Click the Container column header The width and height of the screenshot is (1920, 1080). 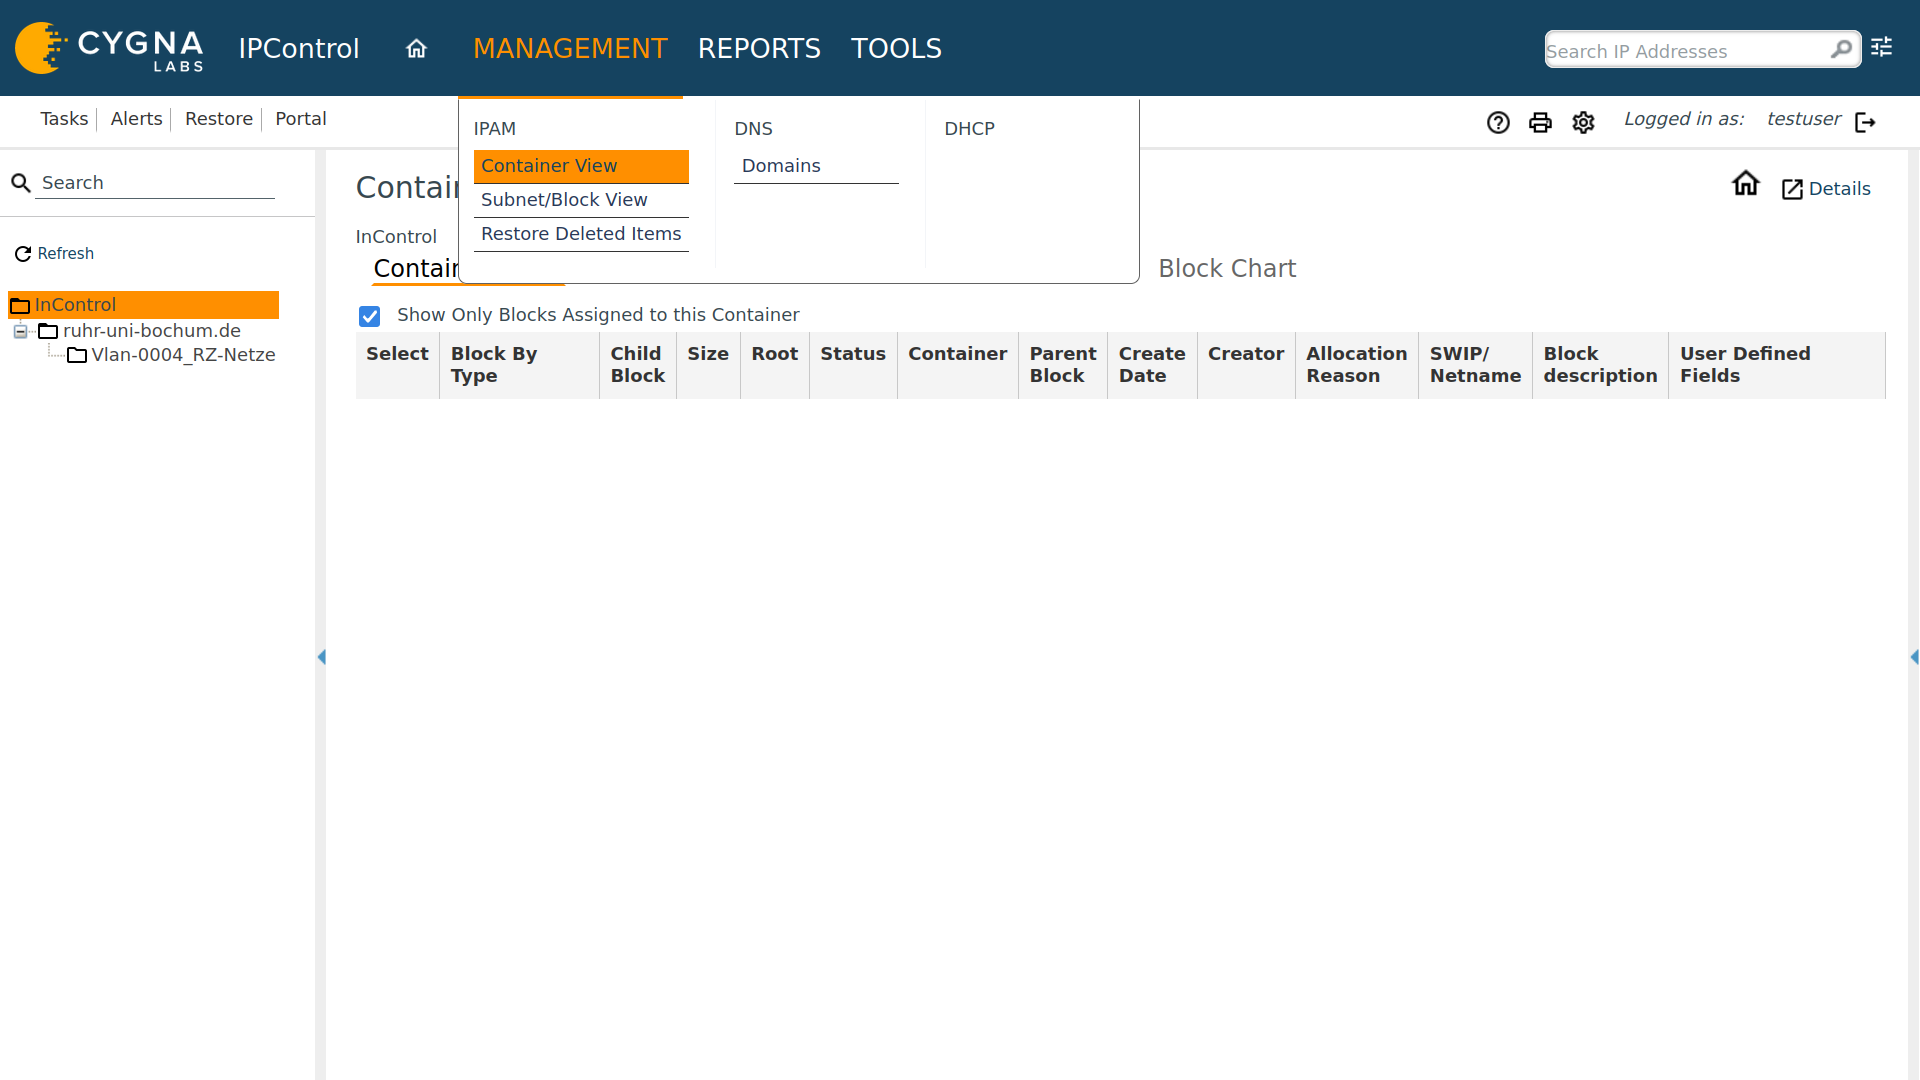pyautogui.click(x=958, y=365)
